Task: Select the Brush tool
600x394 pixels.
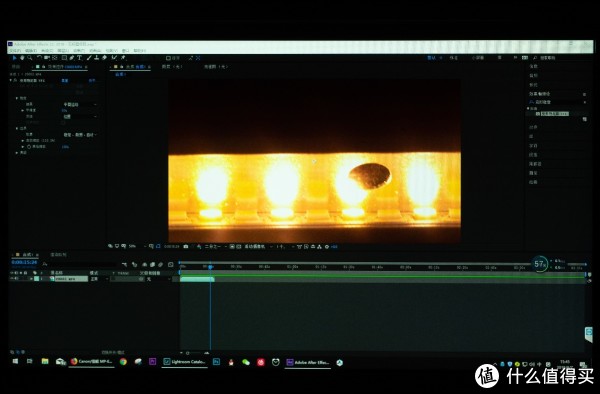Action: point(89,58)
